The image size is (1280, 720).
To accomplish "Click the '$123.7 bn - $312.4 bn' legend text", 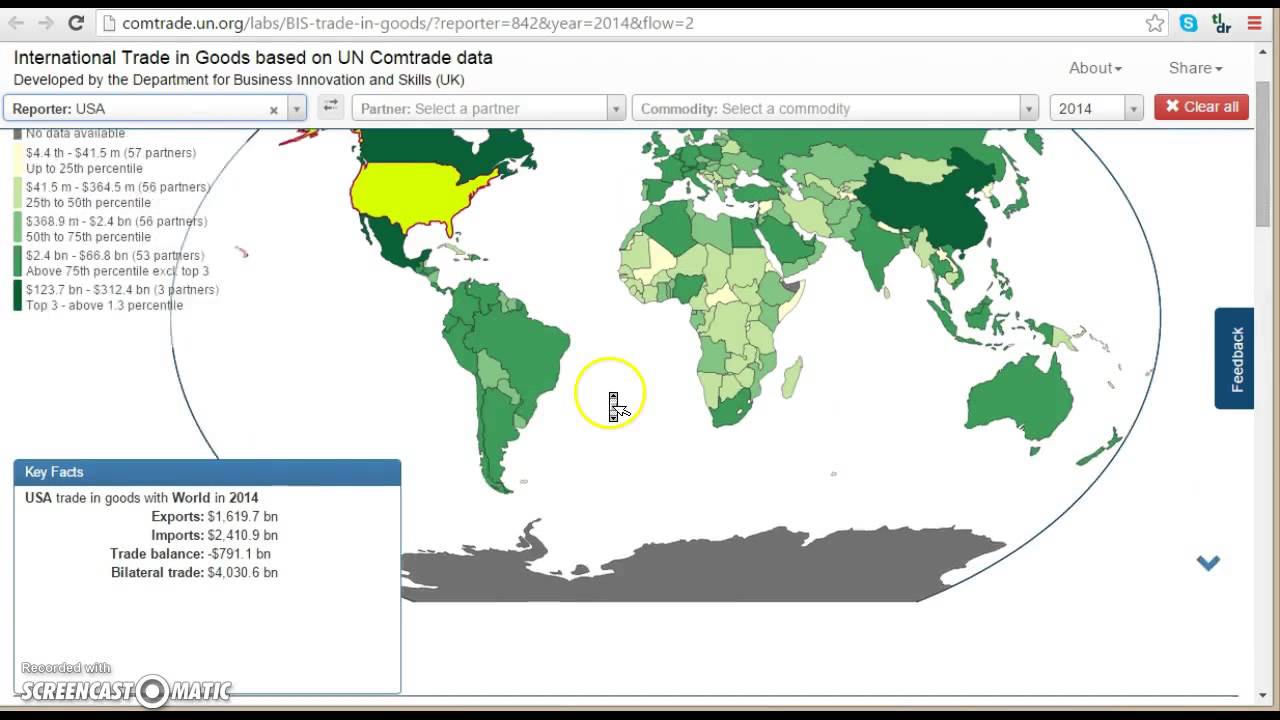I will click(x=122, y=289).
